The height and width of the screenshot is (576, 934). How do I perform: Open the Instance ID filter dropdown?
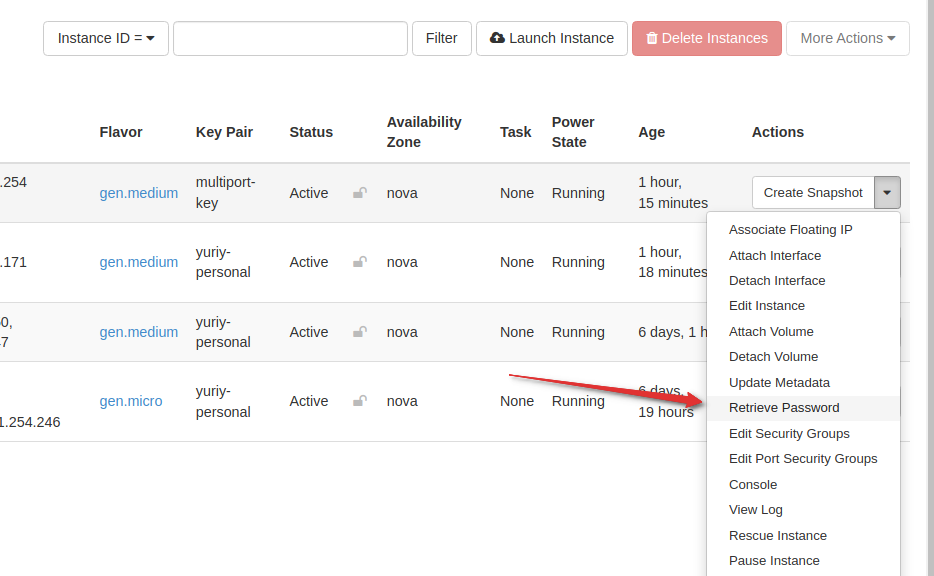point(106,38)
